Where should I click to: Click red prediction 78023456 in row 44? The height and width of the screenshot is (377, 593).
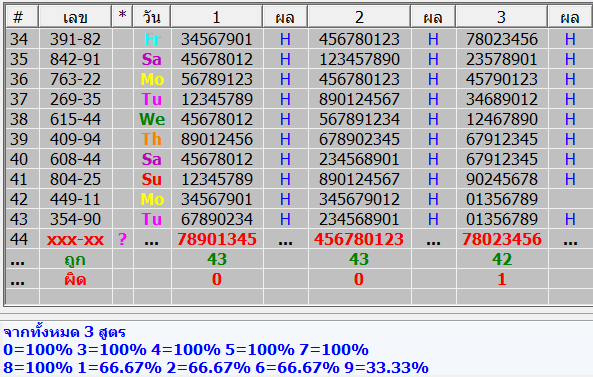(x=501, y=239)
